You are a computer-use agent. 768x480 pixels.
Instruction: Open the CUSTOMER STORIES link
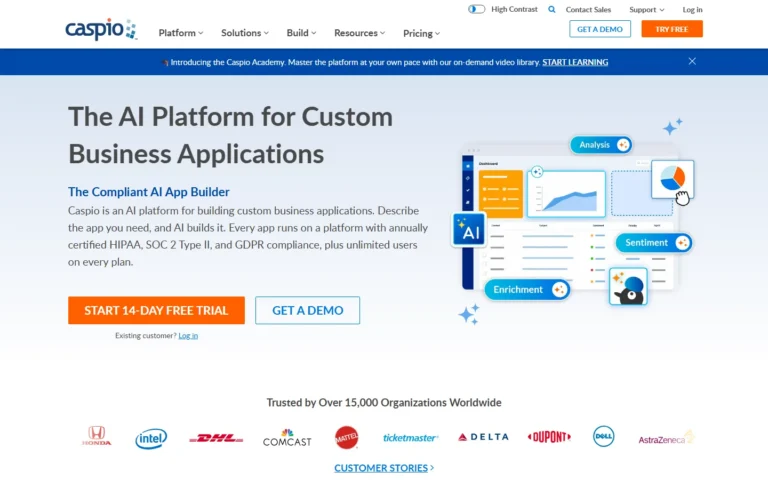pos(384,468)
